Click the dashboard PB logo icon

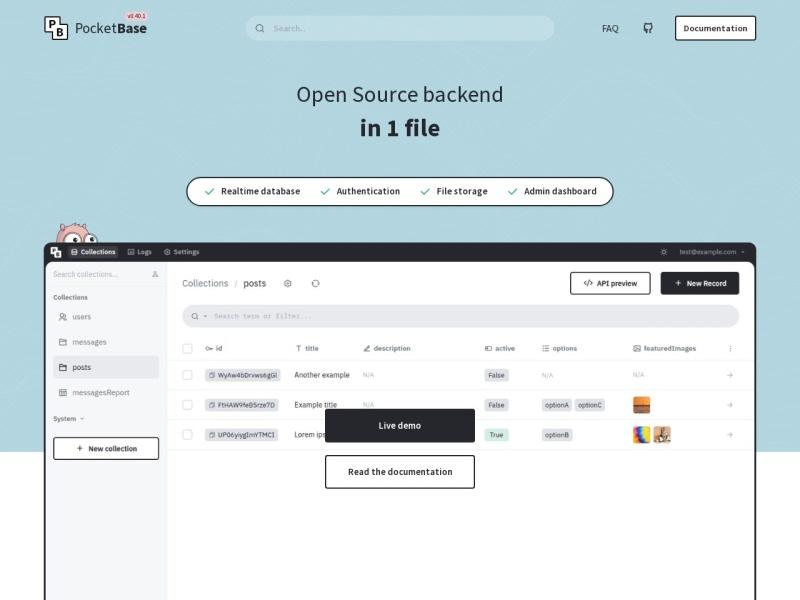point(56,252)
